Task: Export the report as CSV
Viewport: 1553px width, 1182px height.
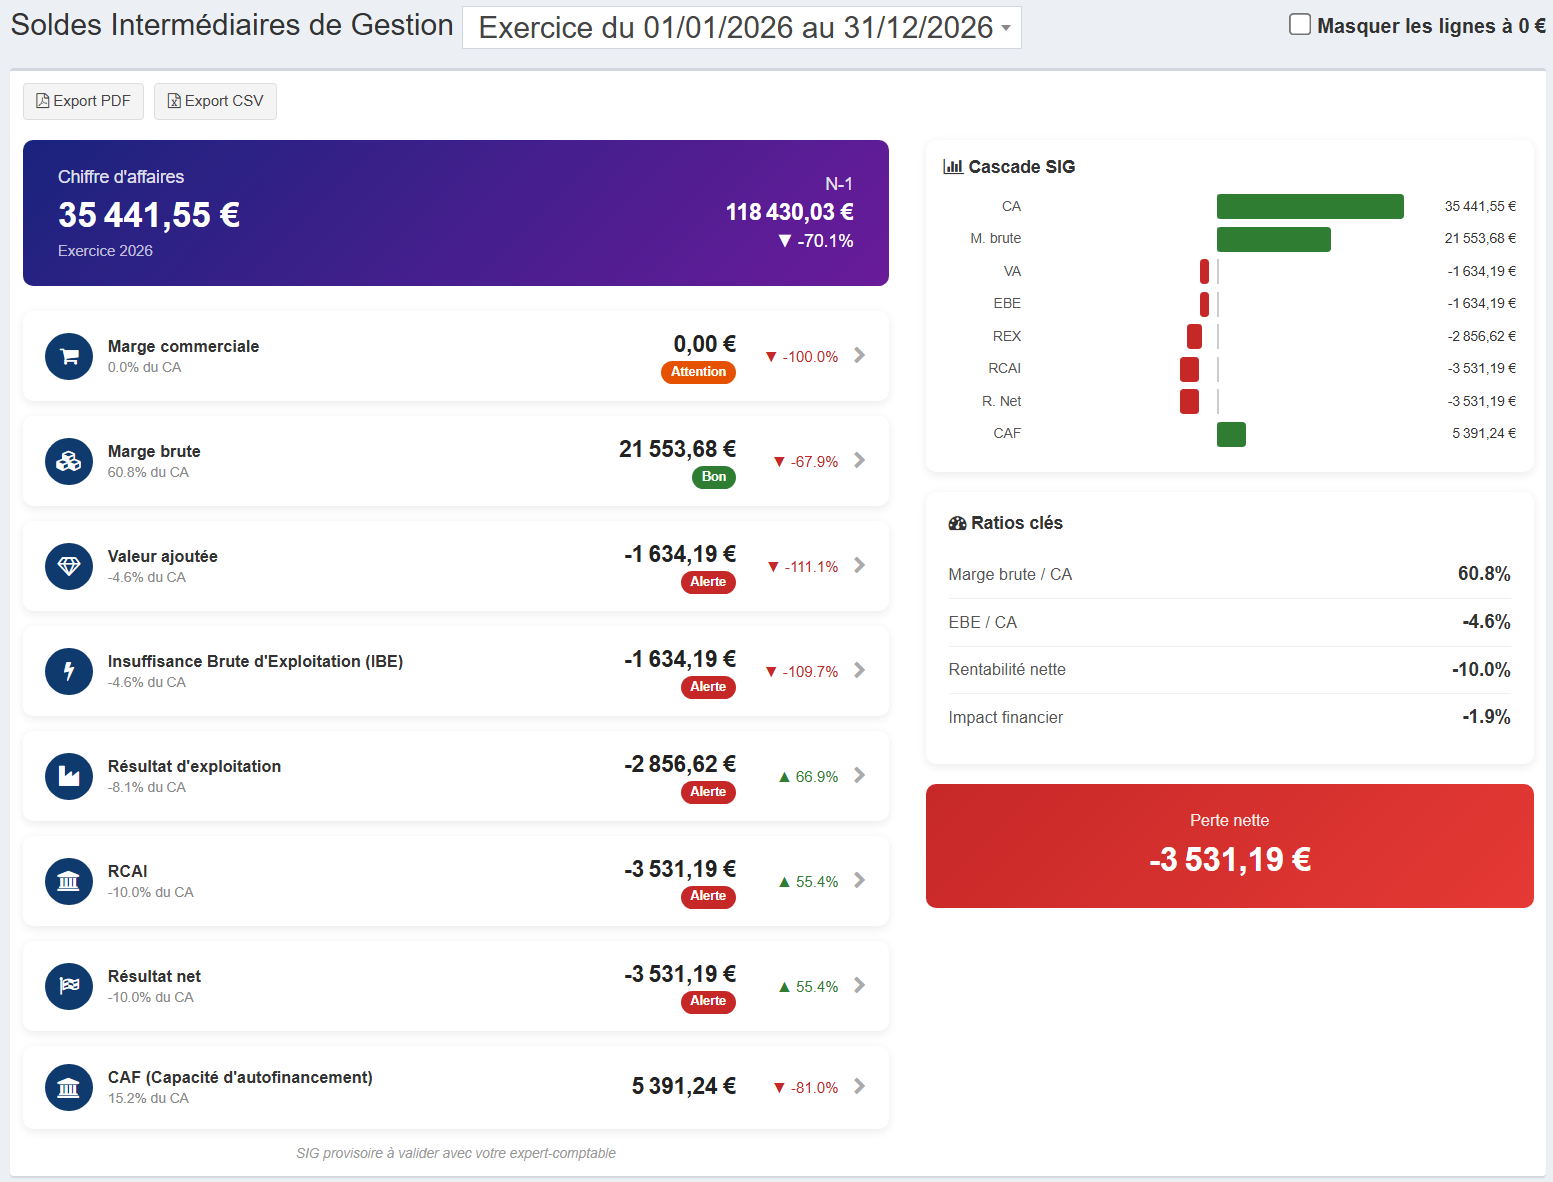Action: point(215,101)
